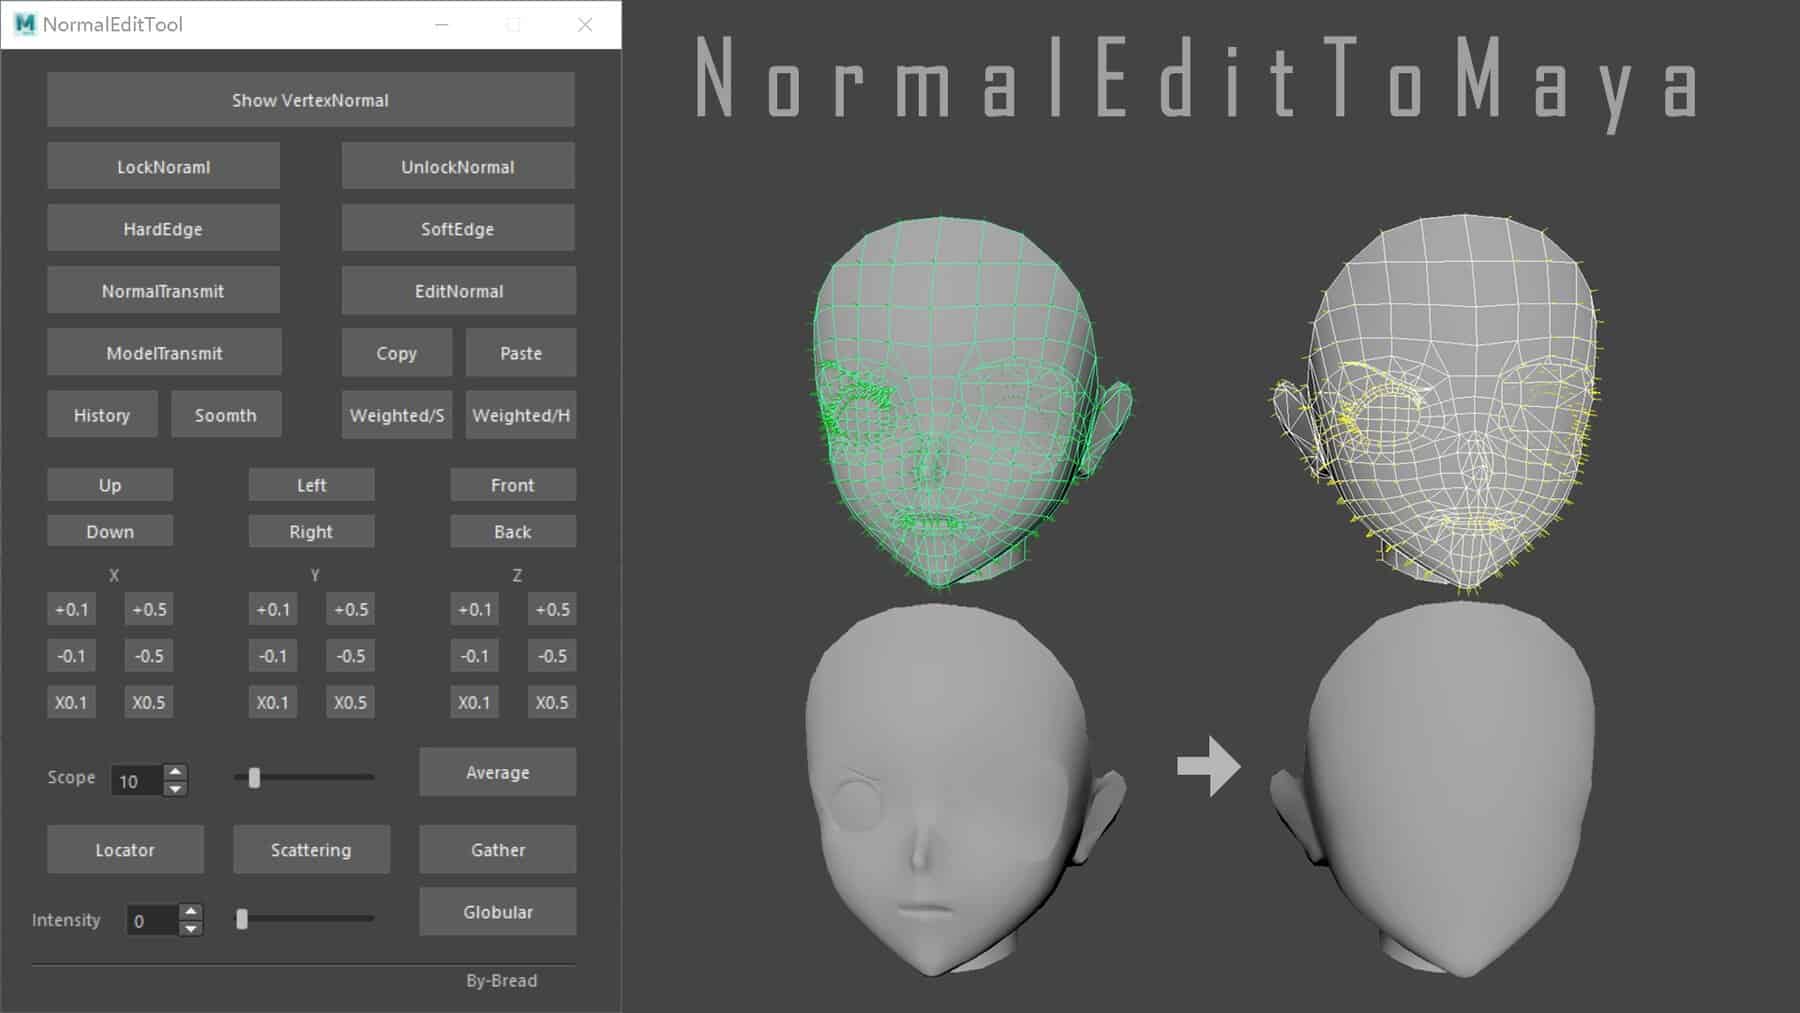This screenshot has height=1013, width=1800.
Task: Multiply Y axis by X0.5
Action: tap(351, 702)
